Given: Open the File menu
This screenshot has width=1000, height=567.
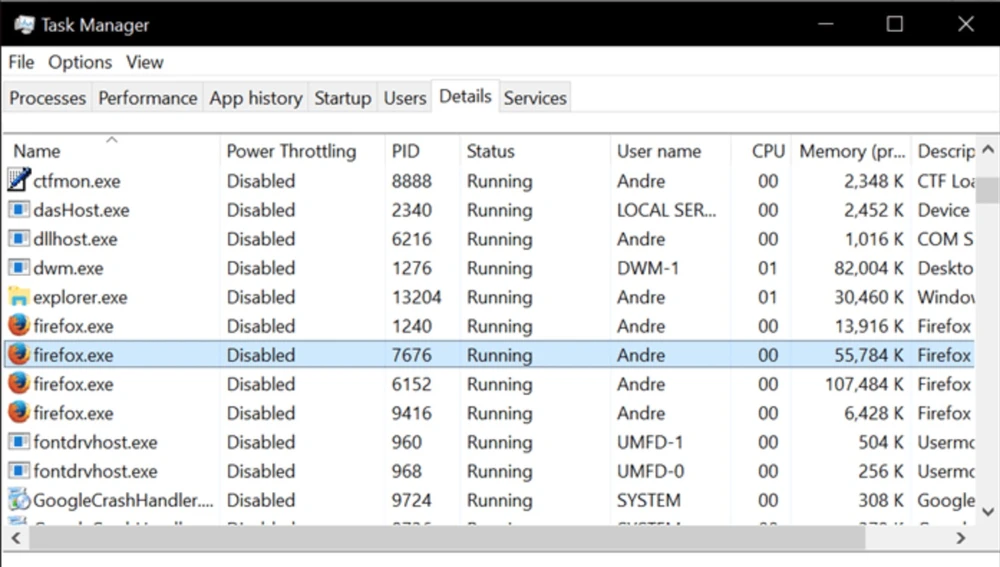Looking at the screenshot, I should click(21, 62).
